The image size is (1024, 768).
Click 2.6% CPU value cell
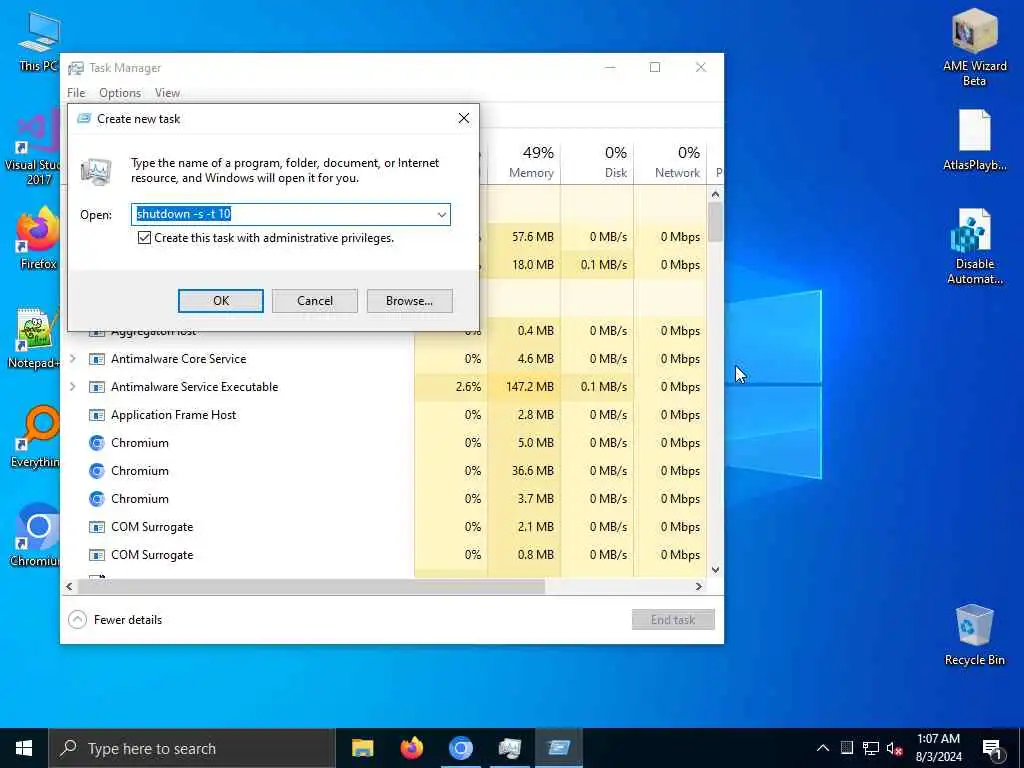[x=451, y=387]
